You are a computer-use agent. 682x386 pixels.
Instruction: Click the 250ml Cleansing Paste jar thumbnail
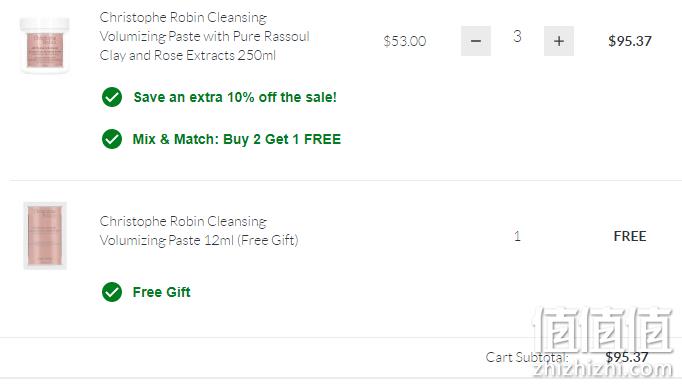point(44,45)
